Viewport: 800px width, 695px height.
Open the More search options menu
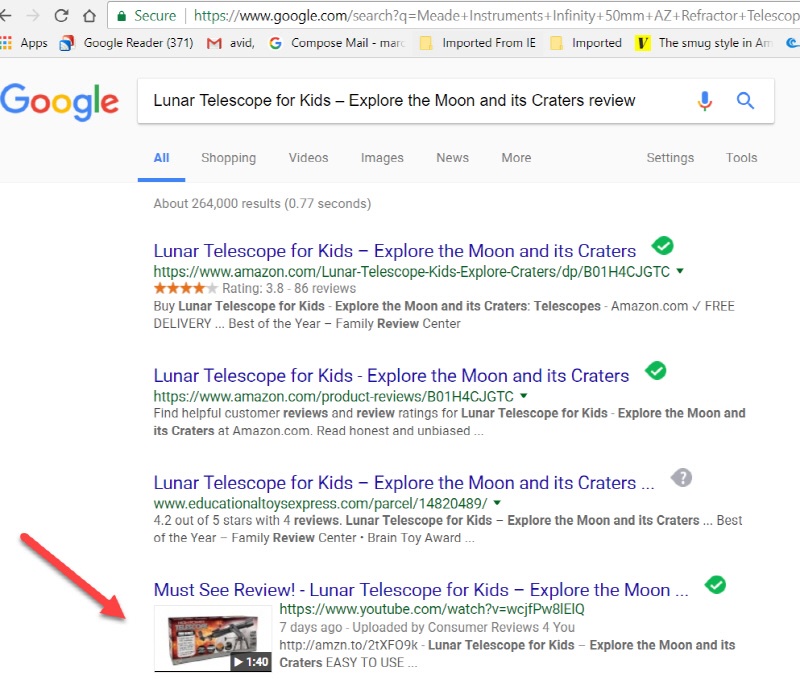(516, 158)
